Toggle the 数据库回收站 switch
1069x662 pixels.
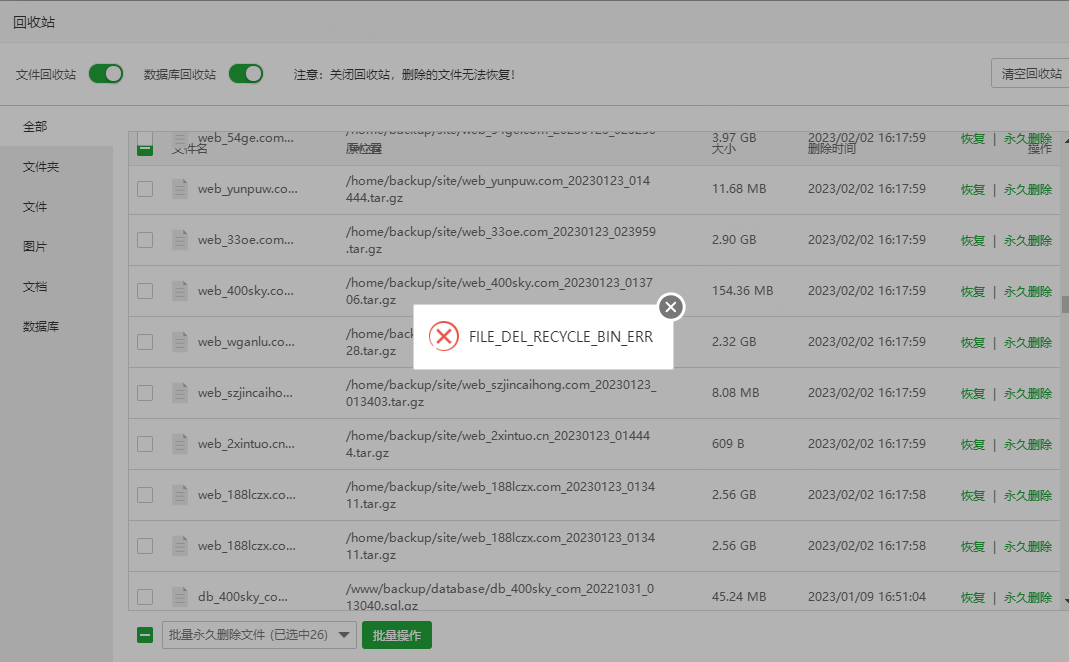click(x=246, y=74)
